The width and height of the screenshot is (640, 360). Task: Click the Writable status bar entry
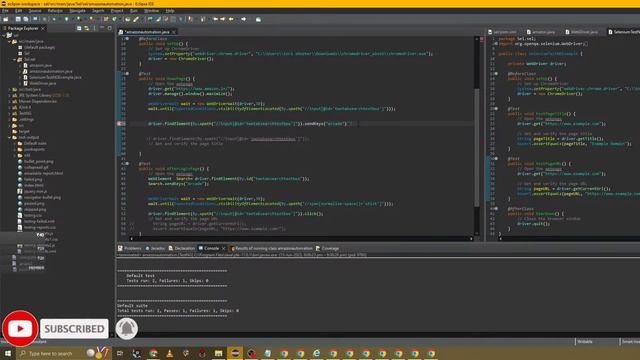585,342
